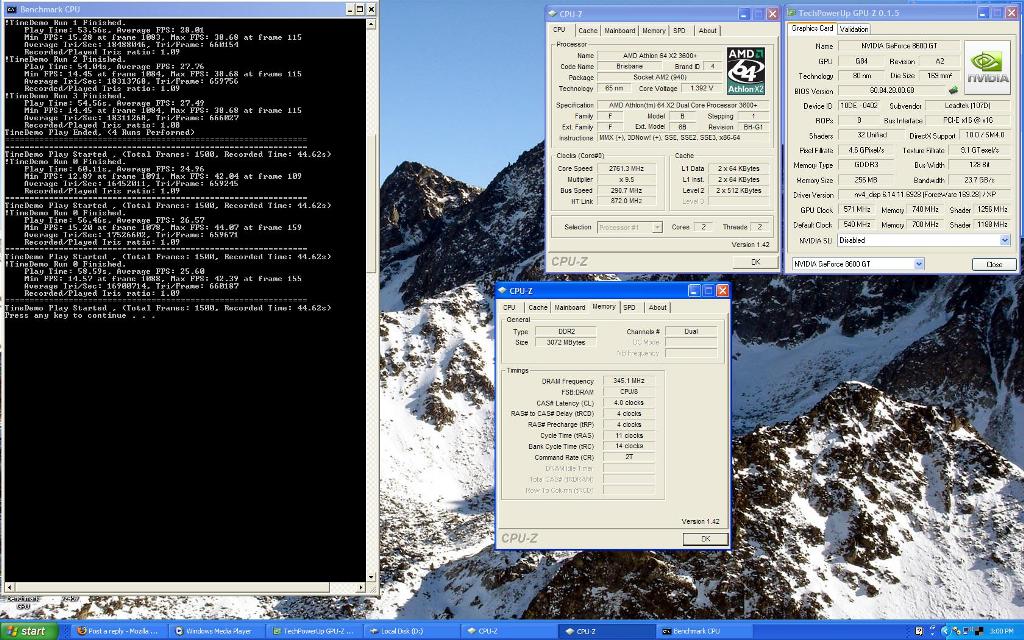
Task: Click the console's vertical scrollbar down arrow
Action: pyautogui.click(x=371, y=577)
